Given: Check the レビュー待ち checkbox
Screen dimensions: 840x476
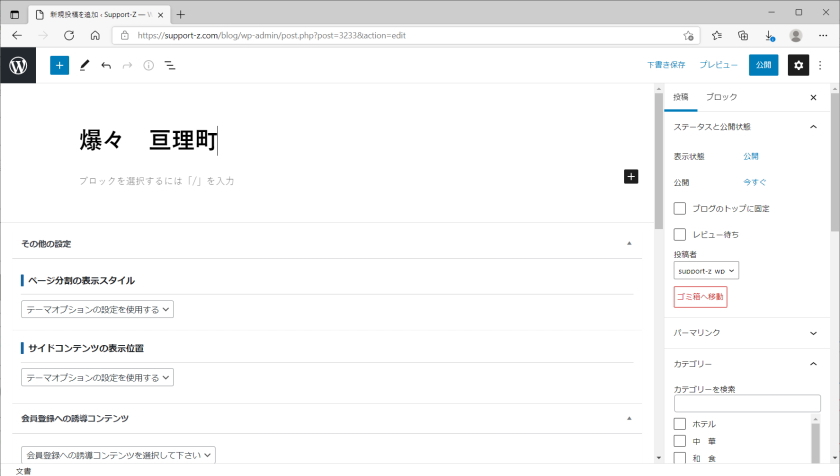Looking at the screenshot, I should (680, 234).
